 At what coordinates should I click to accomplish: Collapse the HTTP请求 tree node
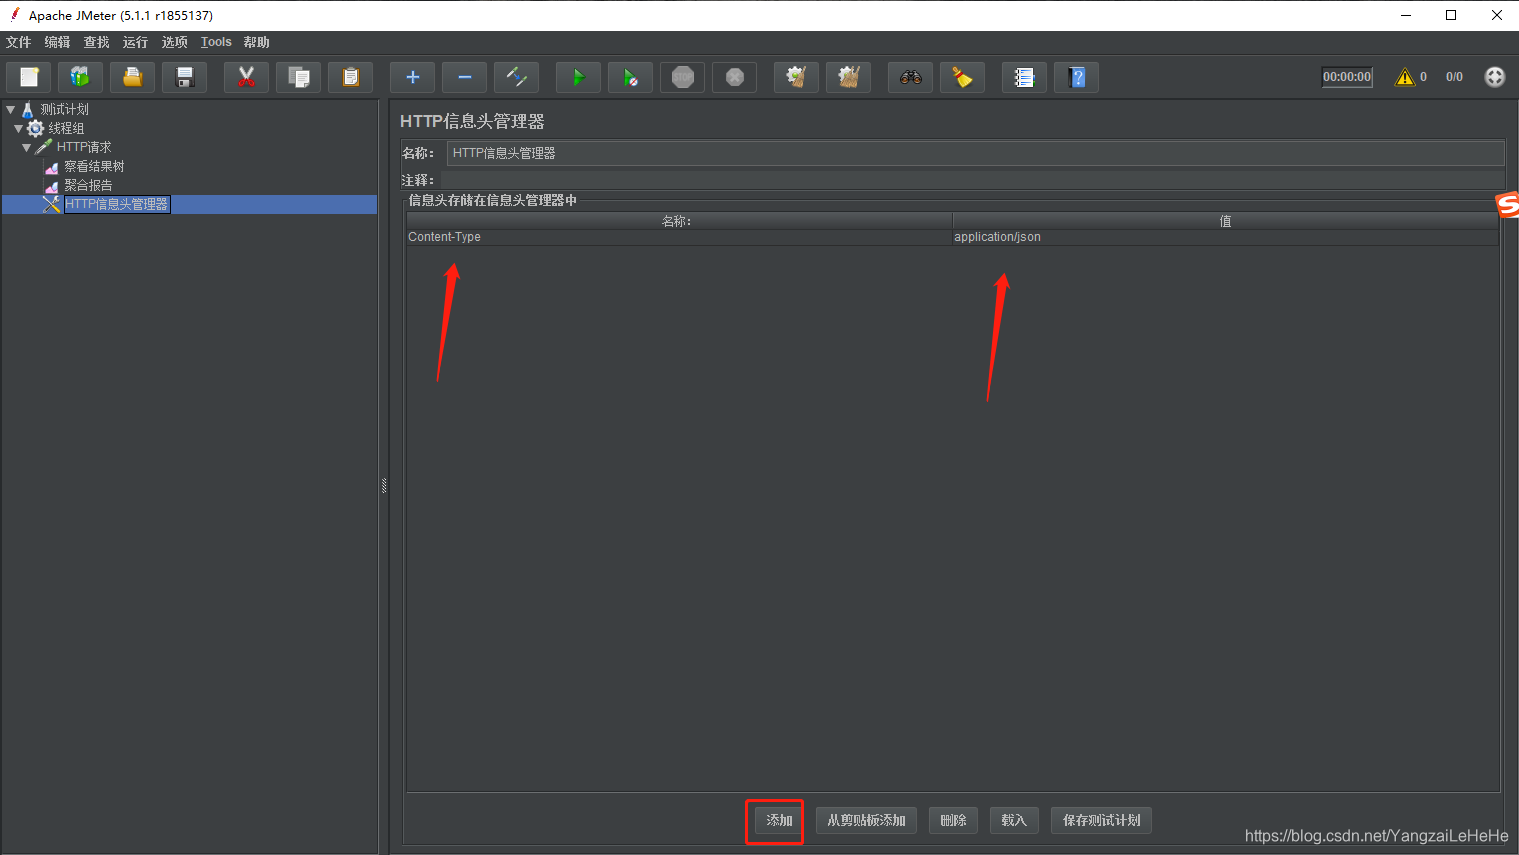point(27,147)
